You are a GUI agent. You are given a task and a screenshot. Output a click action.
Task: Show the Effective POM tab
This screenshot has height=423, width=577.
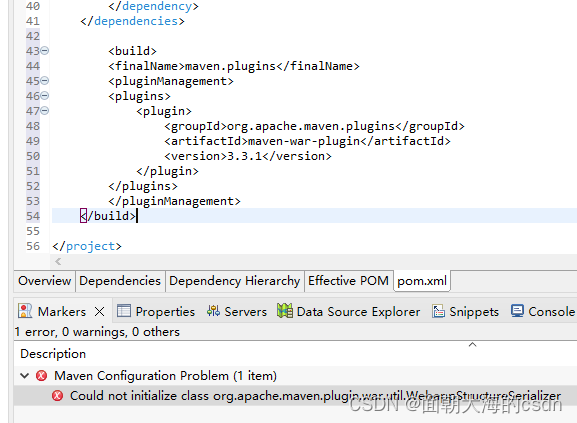348,281
